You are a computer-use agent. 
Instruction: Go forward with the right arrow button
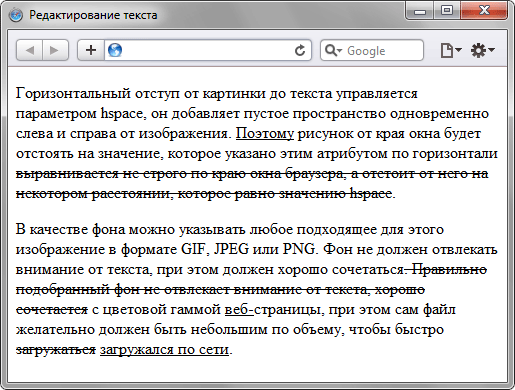point(55,50)
